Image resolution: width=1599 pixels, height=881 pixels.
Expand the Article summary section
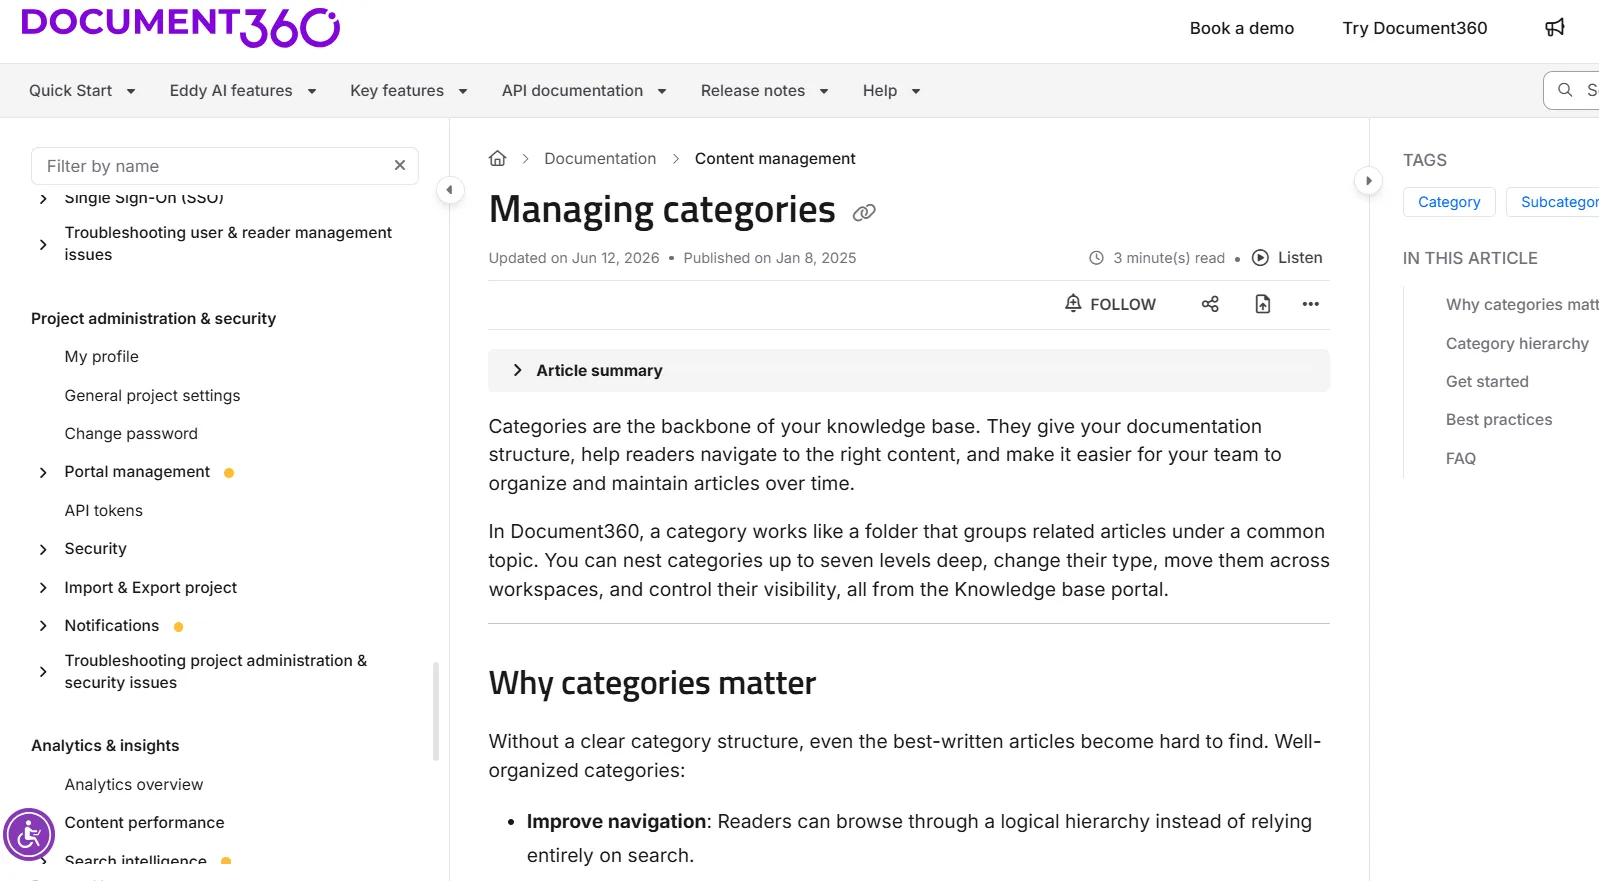coord(909,370)
